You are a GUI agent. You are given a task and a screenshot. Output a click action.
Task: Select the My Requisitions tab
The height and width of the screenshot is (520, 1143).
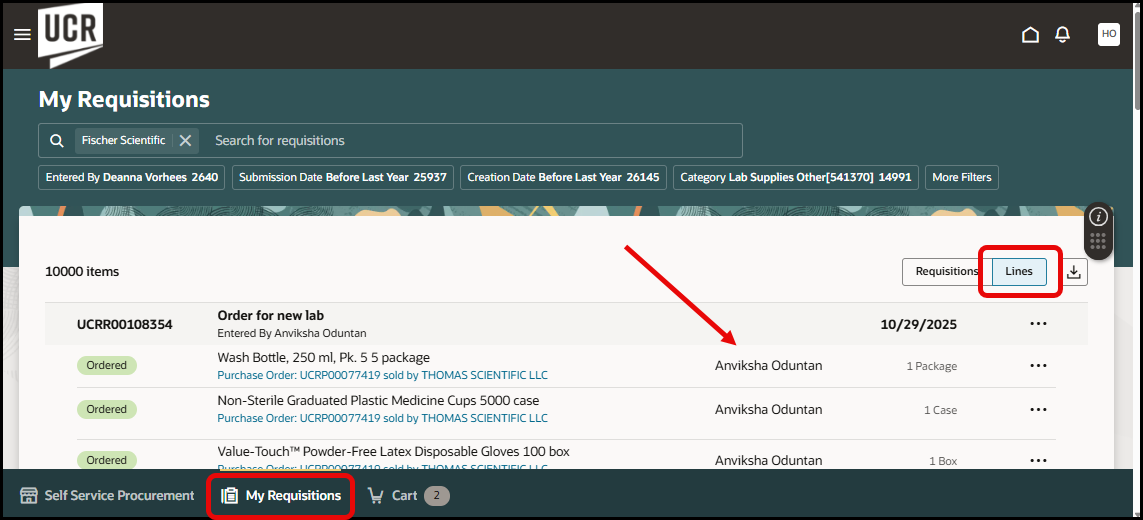pyautogui.click(x=281, y=496)
